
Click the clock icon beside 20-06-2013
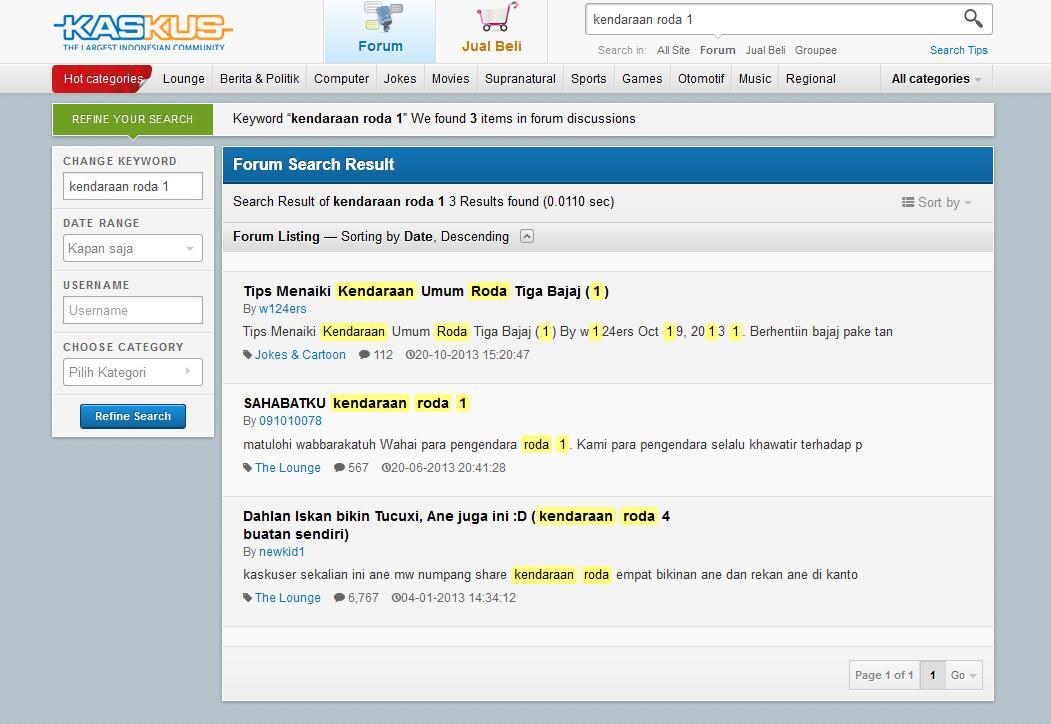point(385,467)
